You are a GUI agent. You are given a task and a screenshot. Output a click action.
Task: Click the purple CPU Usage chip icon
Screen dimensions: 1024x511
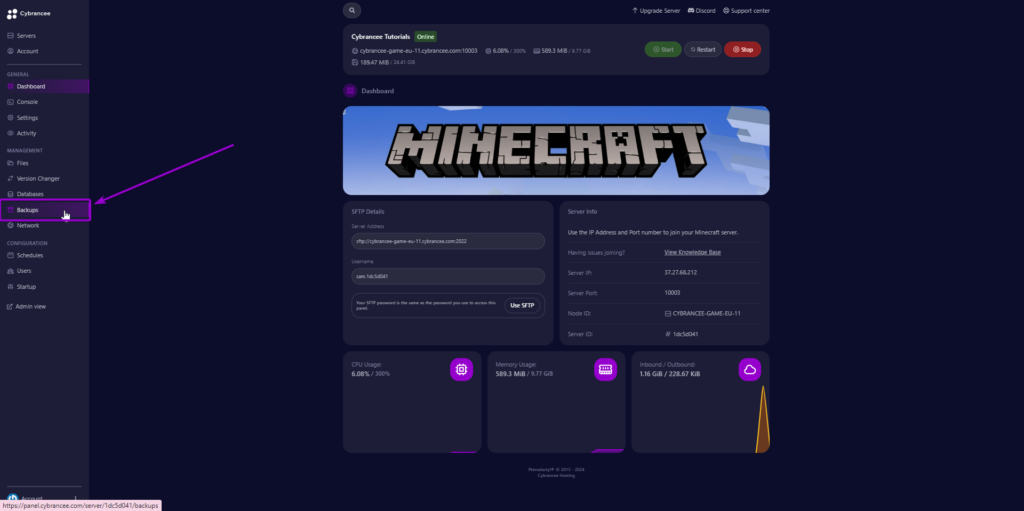(461, 370)
